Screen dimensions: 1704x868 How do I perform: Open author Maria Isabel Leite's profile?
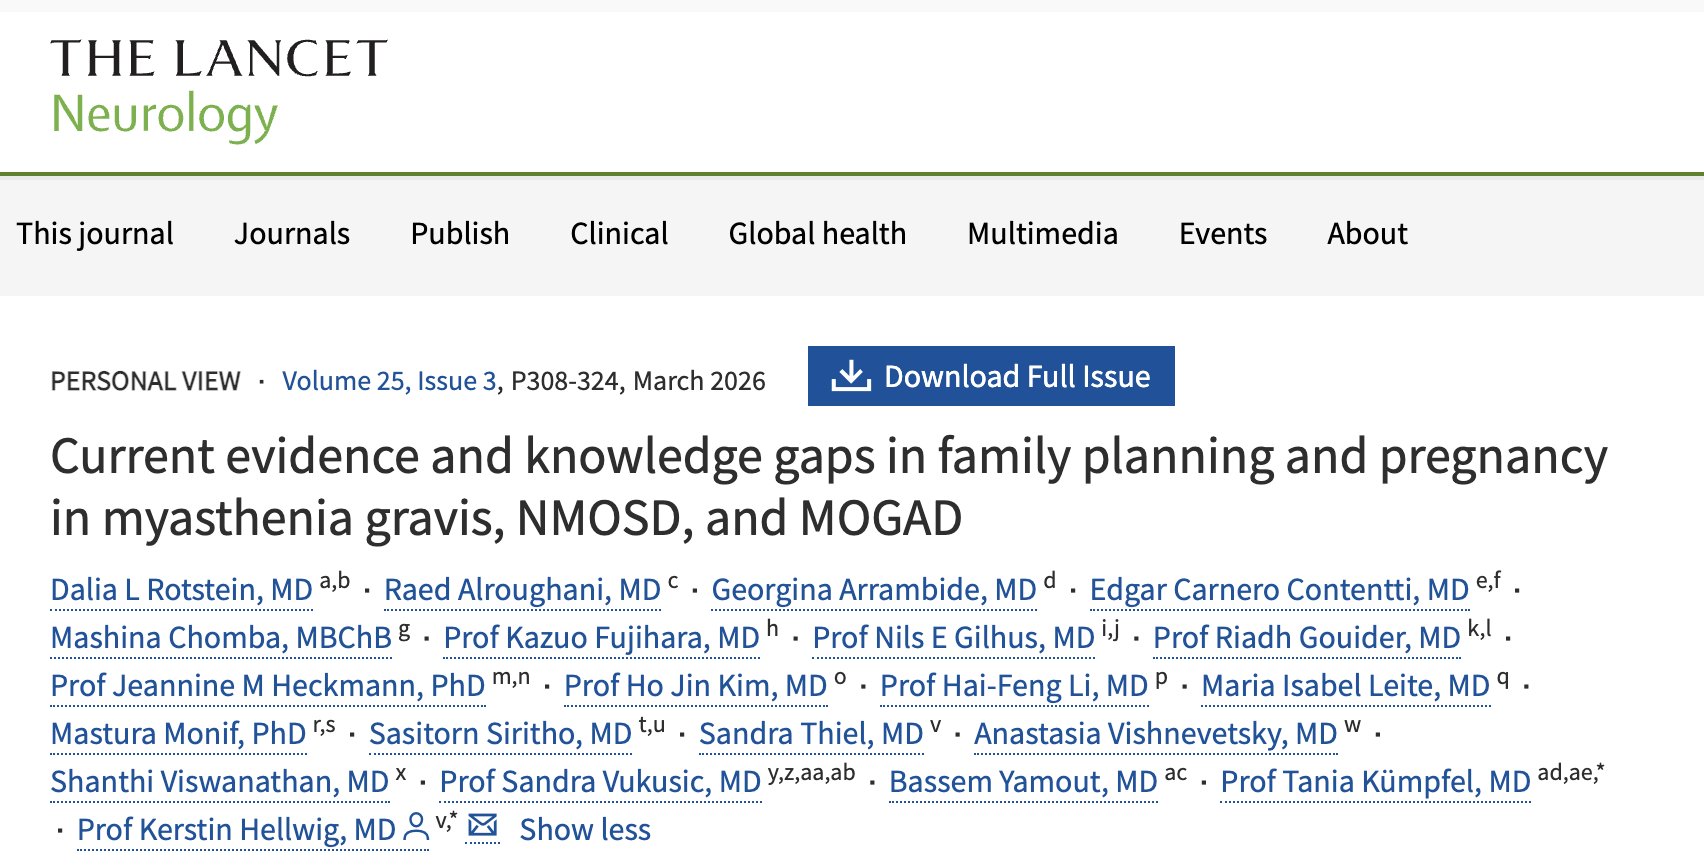coord(1345,686)
